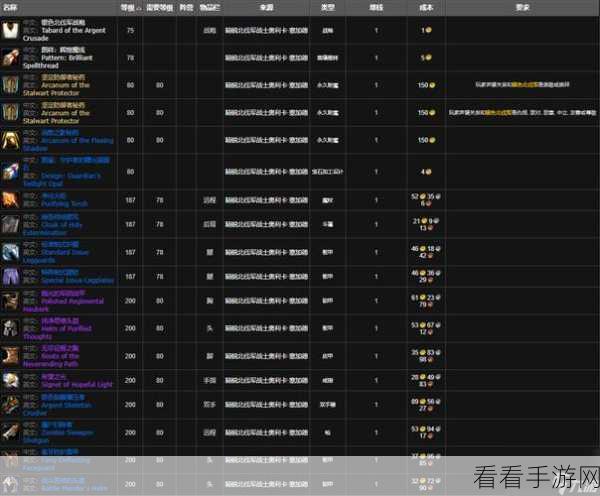Click the Zombie Sweeper Shotgun icon

pyautogui.click(x=10, y=432)
